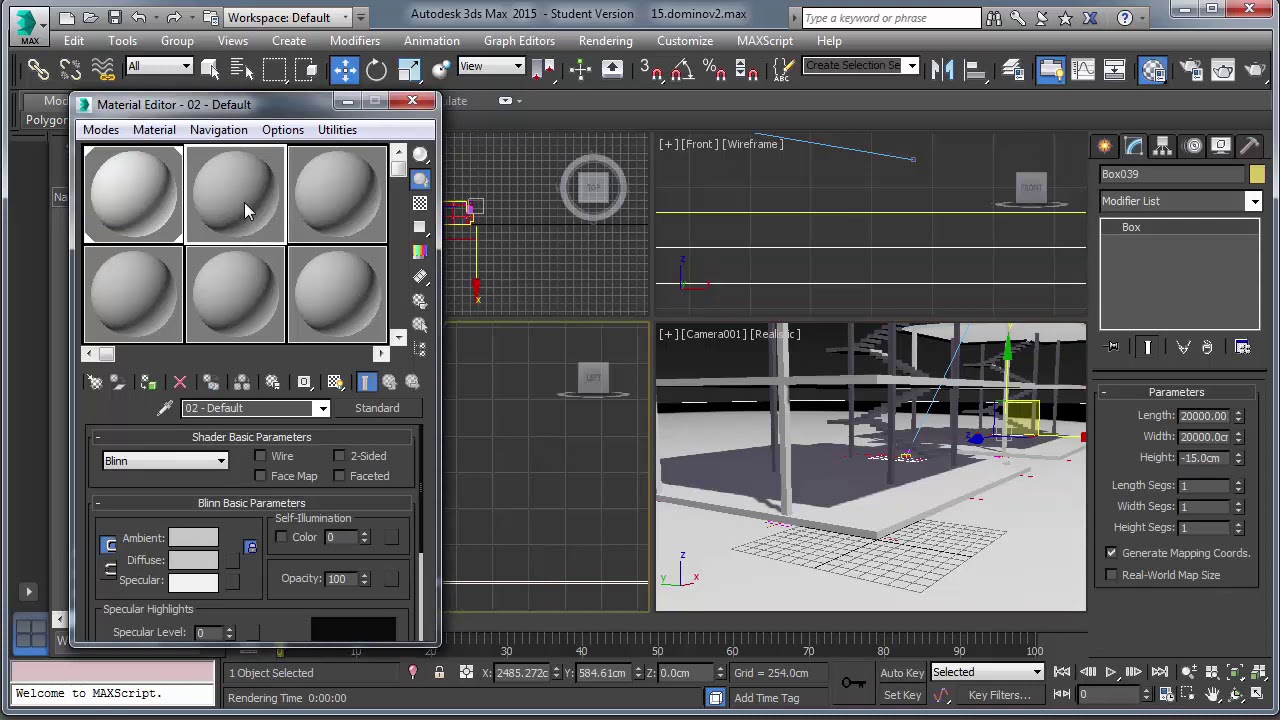The height and width of the screenshot is (720, 1280).
Task: Collapse the Shader Basic Parameters rollout
Action: click(252, 437)
